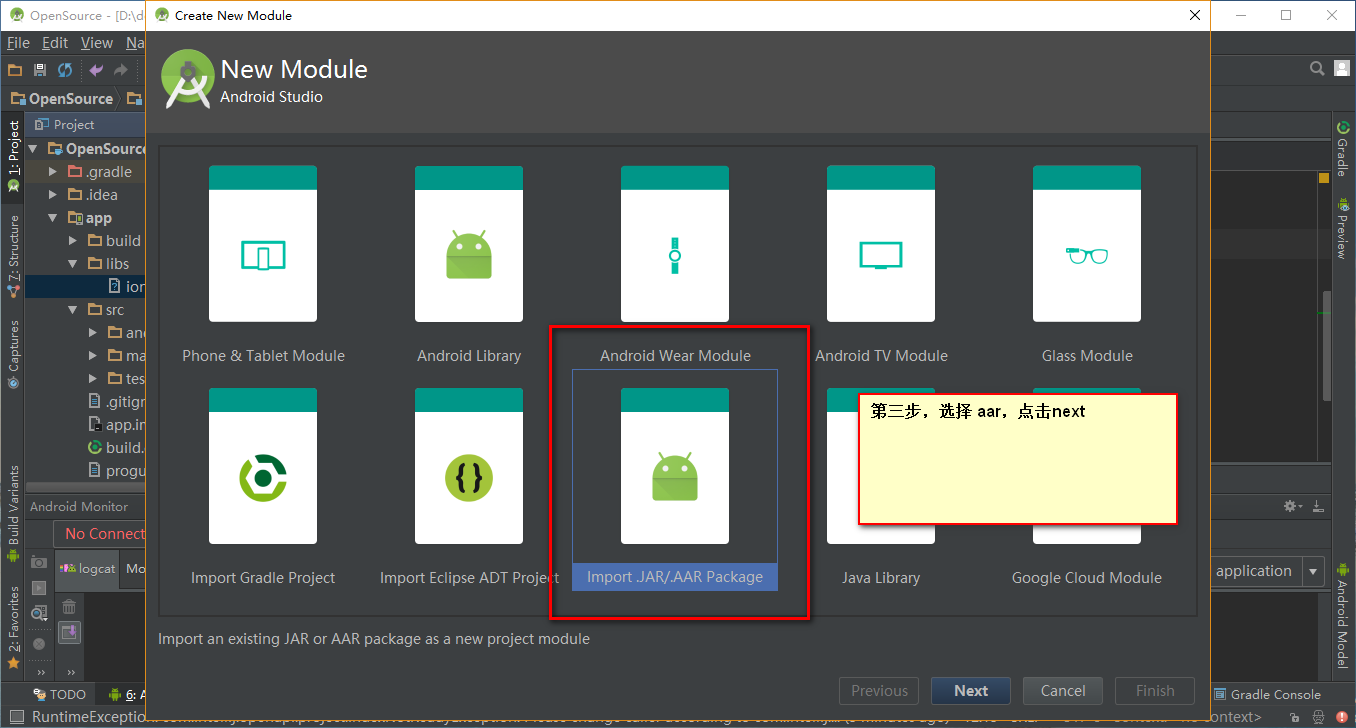Open the File menu in Android Studio
Viewport: 1356px width, 728px height.
pyautogui.click(x=18, y=43)
